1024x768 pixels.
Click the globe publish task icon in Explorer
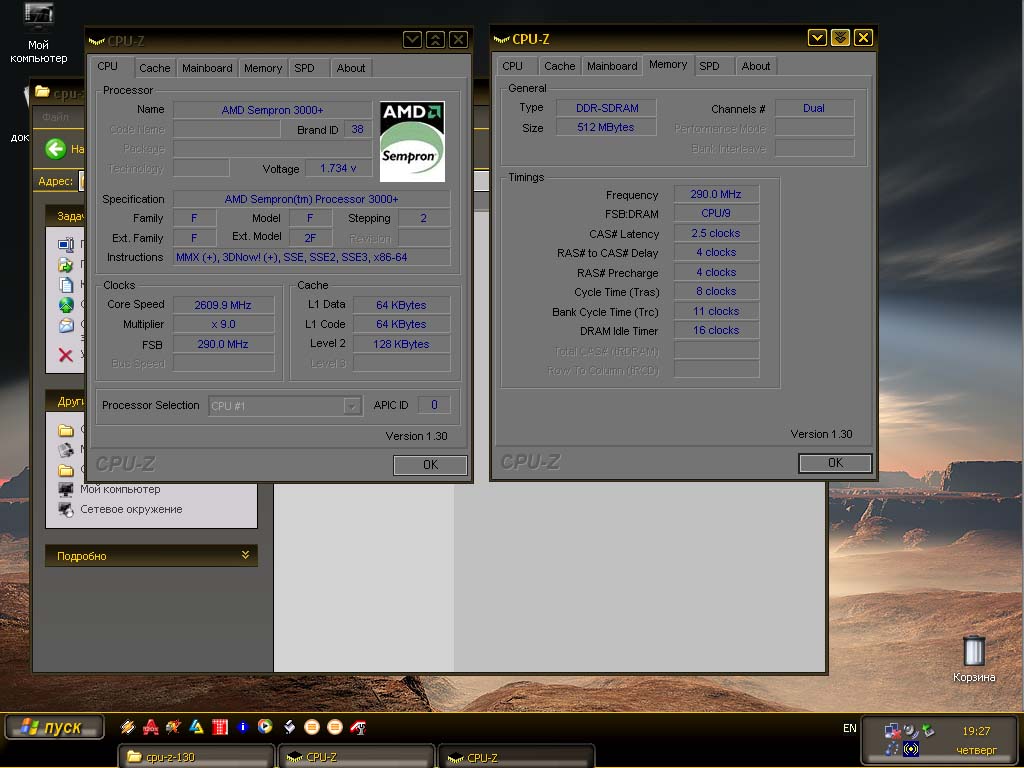tap(66, 305)
